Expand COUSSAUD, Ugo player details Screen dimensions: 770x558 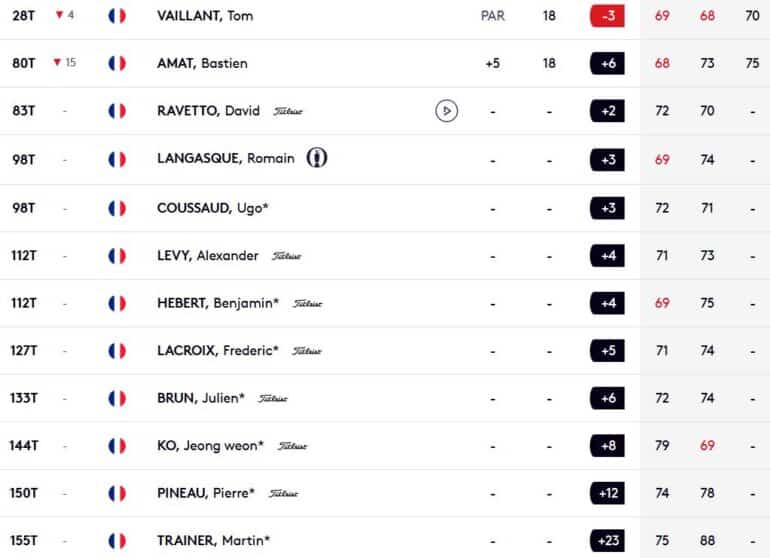385,208
